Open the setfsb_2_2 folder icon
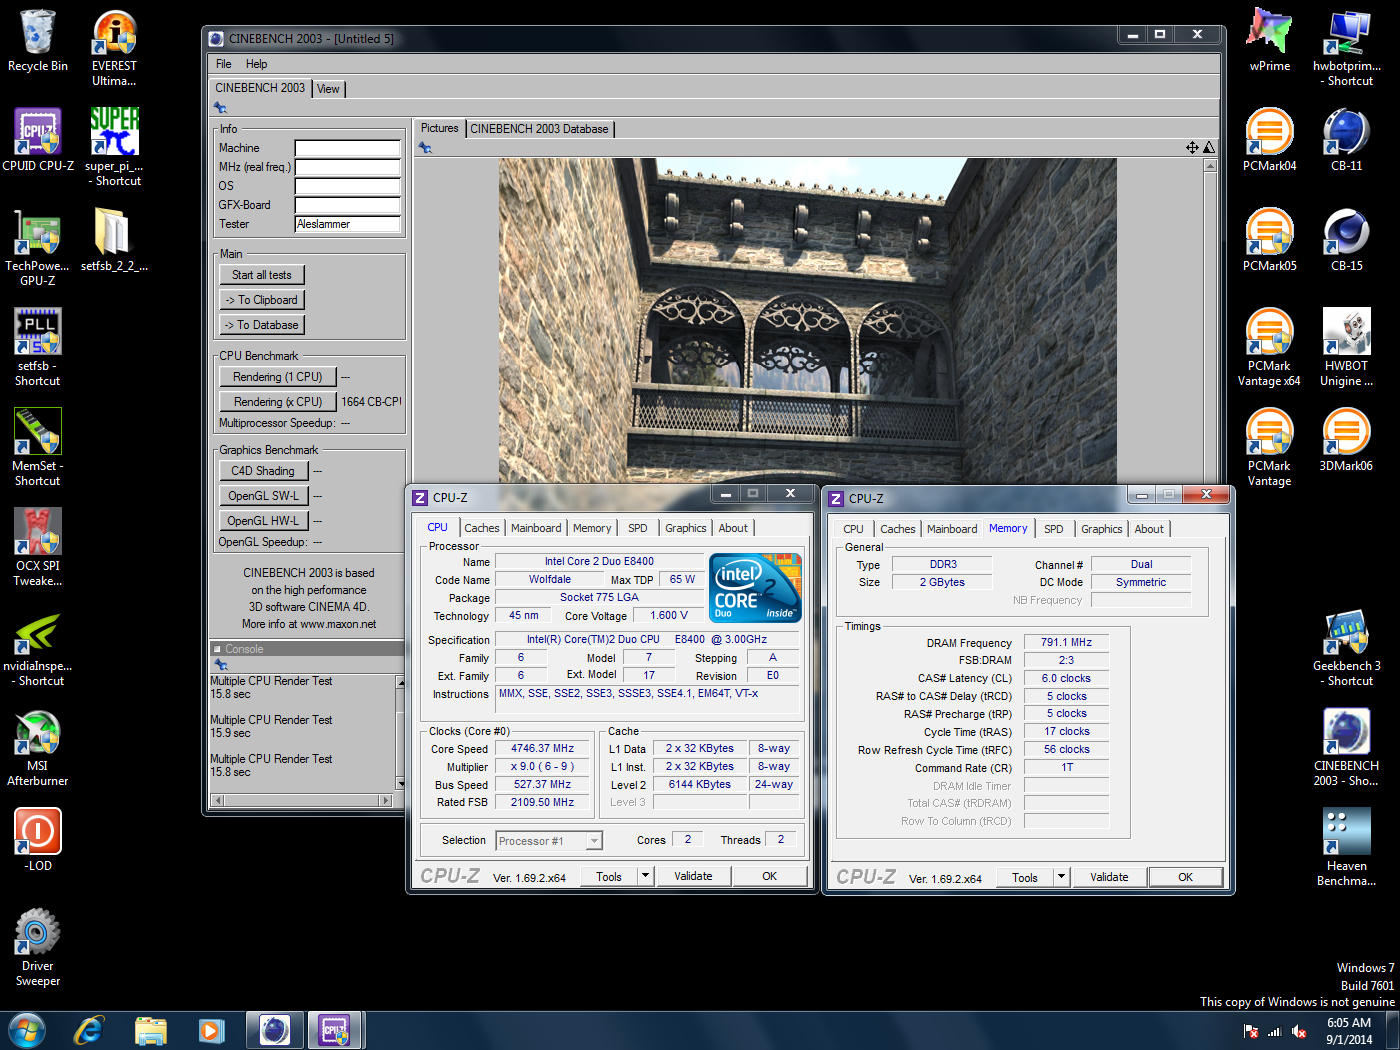 (x=114, y=240)
